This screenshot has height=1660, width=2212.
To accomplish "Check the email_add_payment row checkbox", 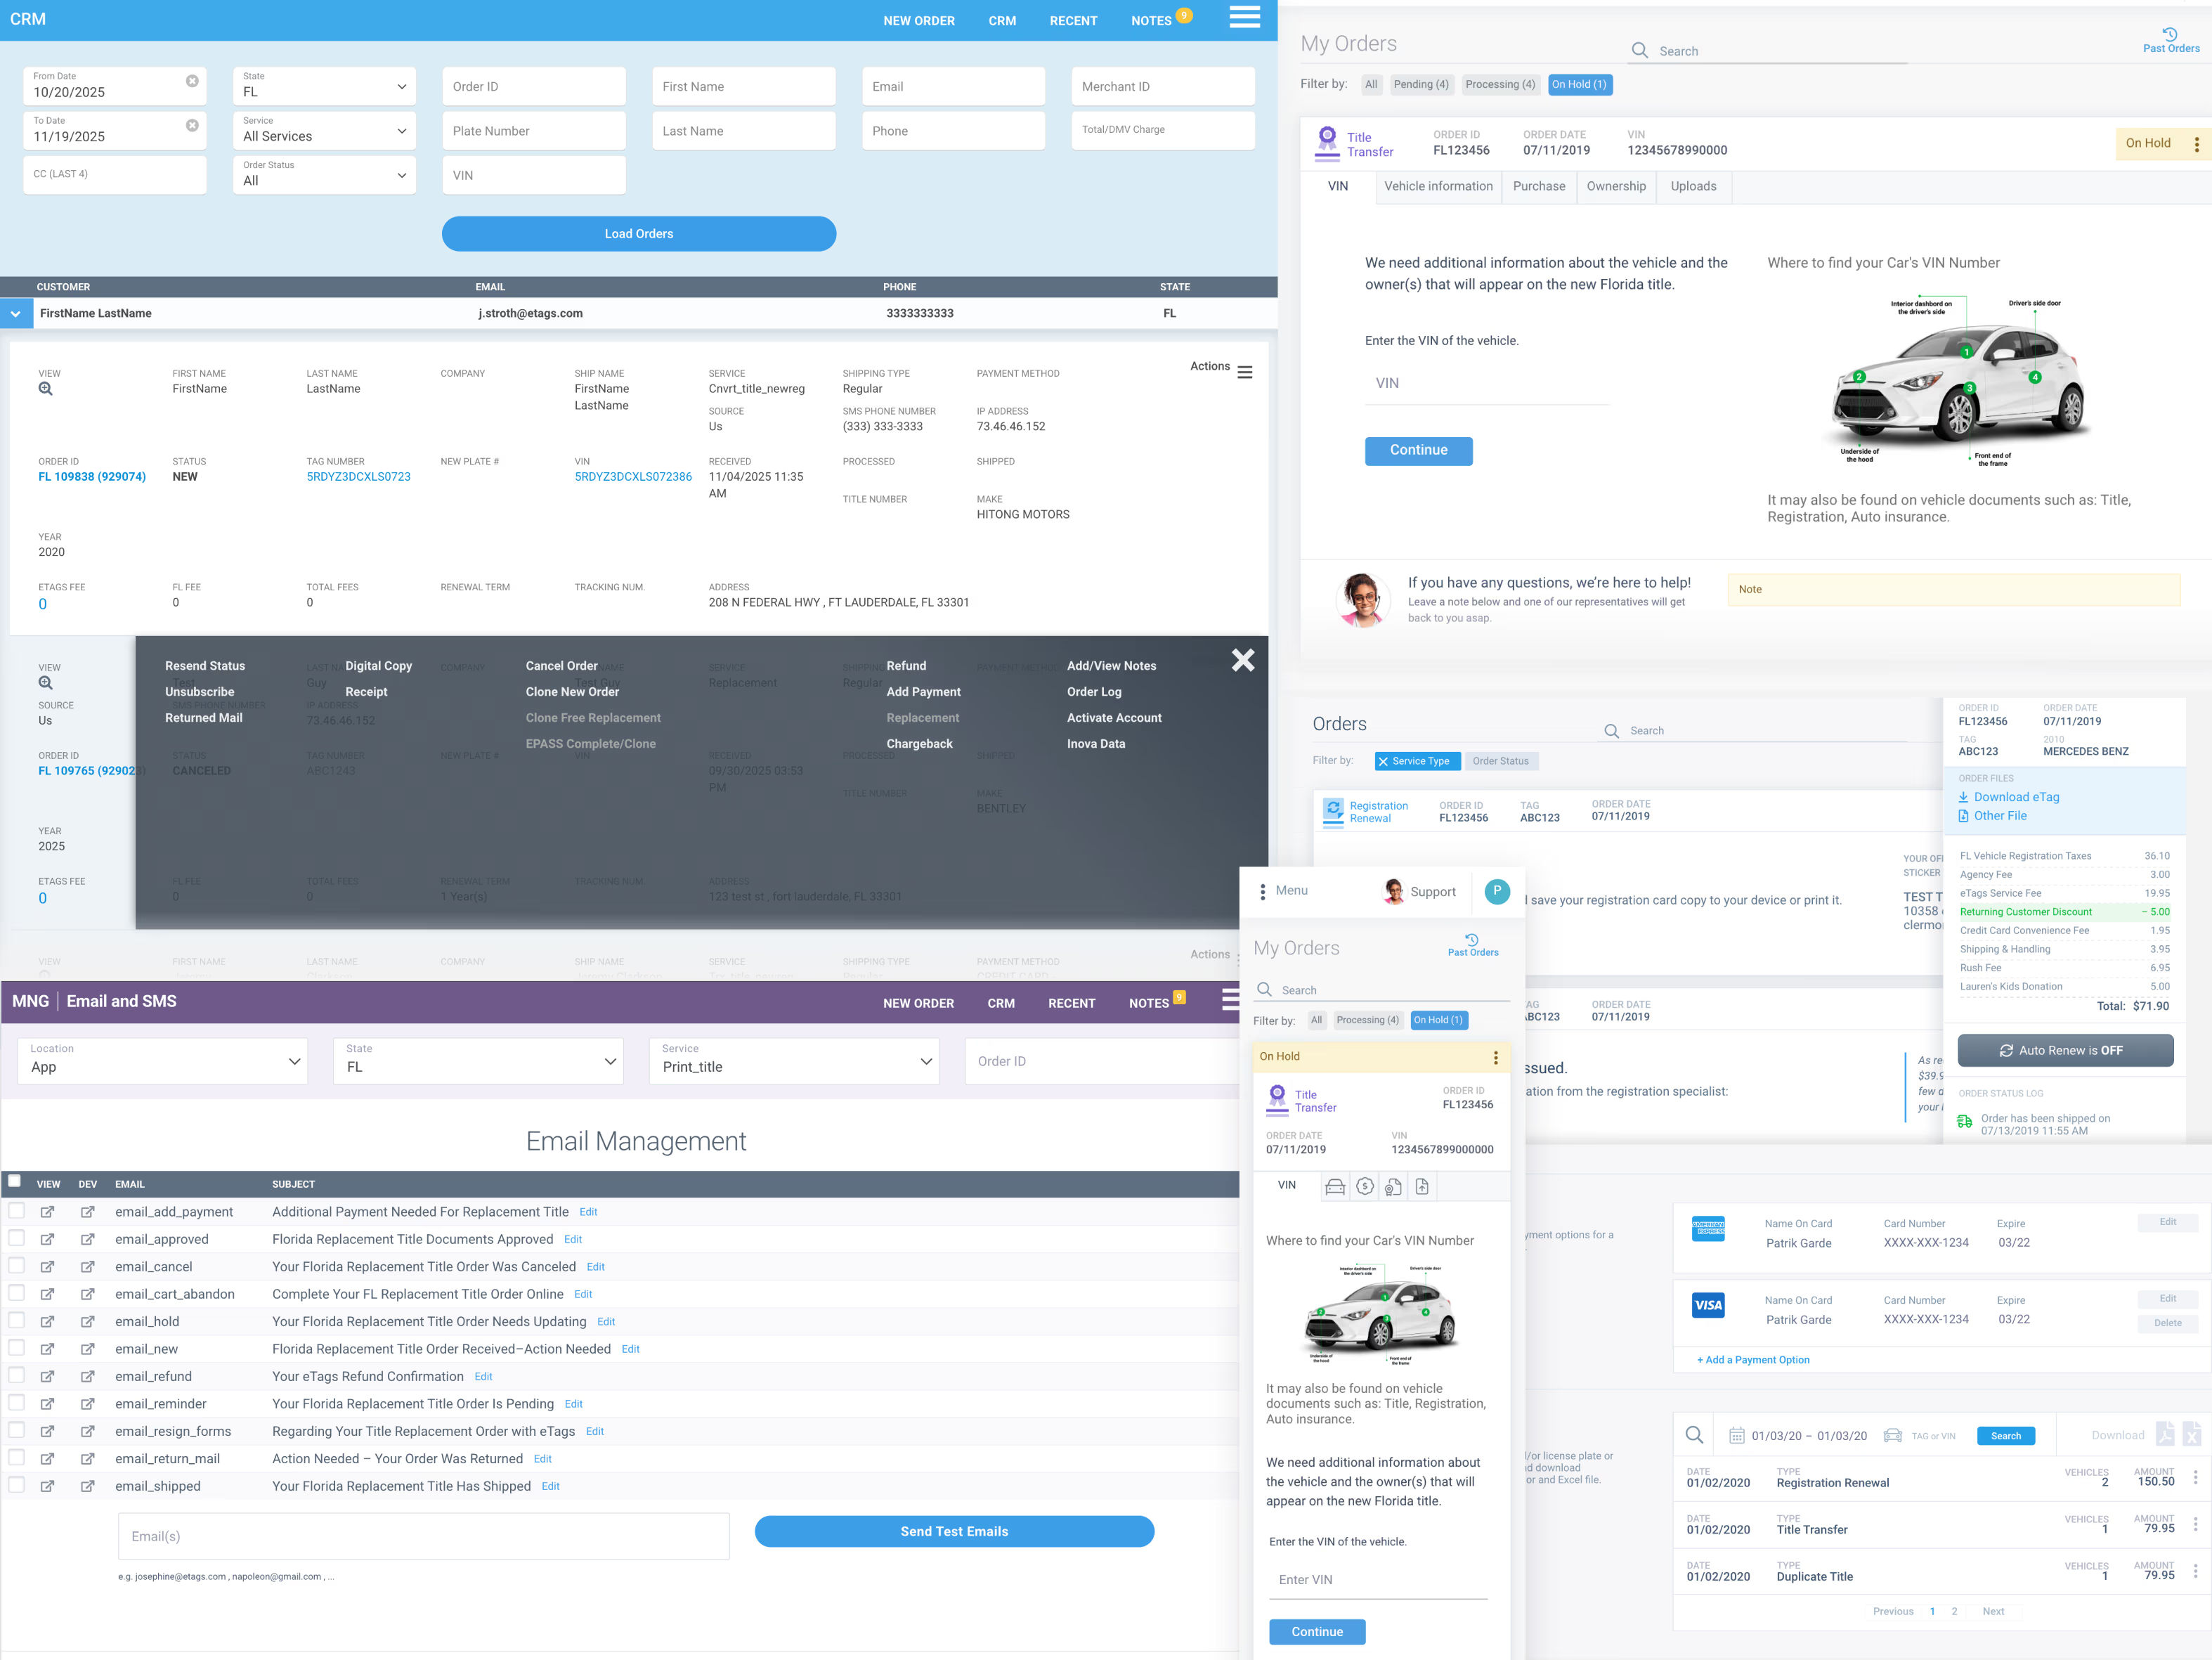I will point(16,1211).
